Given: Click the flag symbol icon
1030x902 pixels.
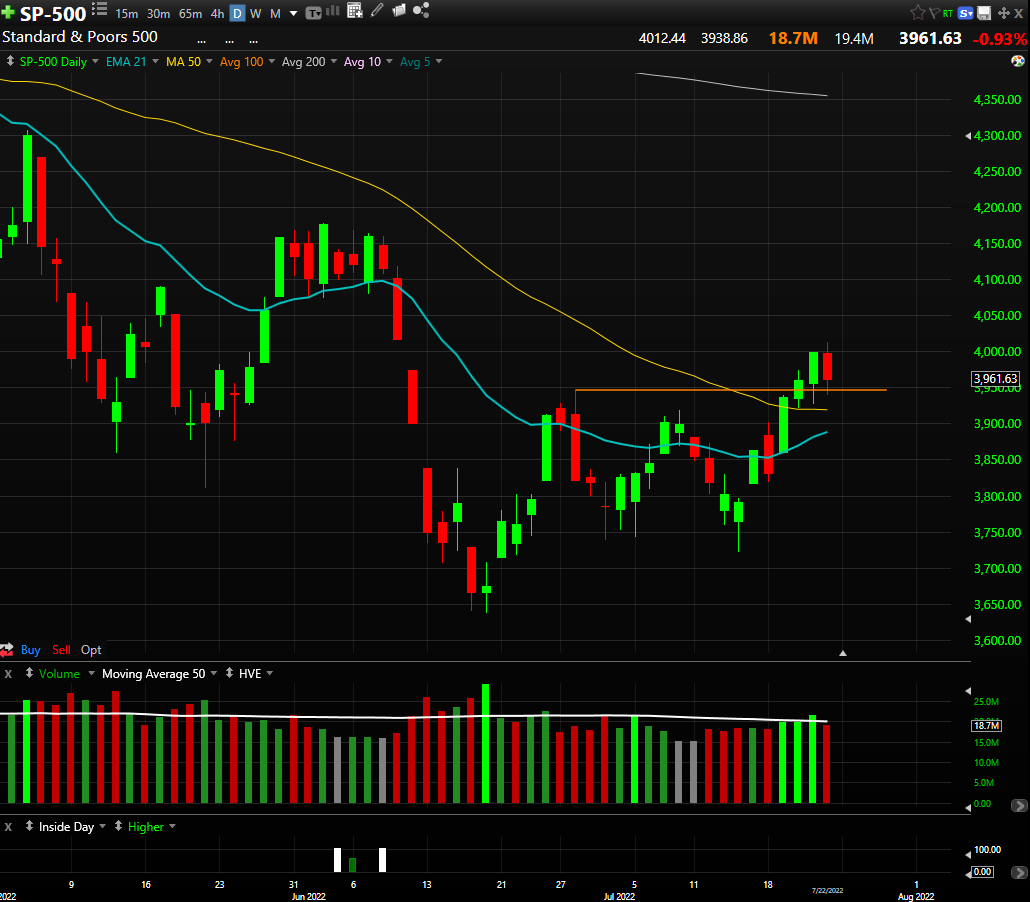Looking at the screenshot, I should tap(934, 13).
